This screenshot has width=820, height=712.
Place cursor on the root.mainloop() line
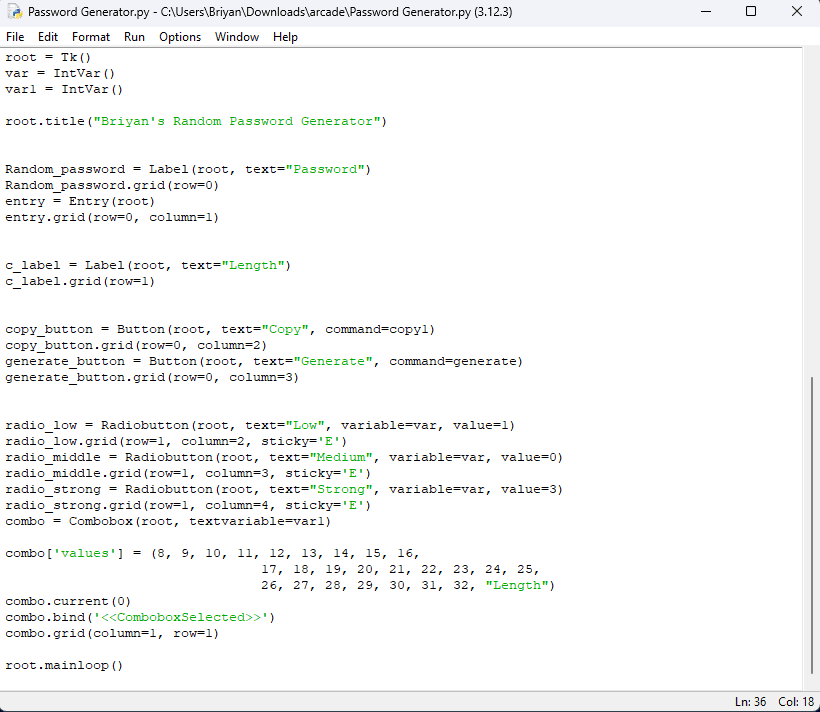click(64, 665)
